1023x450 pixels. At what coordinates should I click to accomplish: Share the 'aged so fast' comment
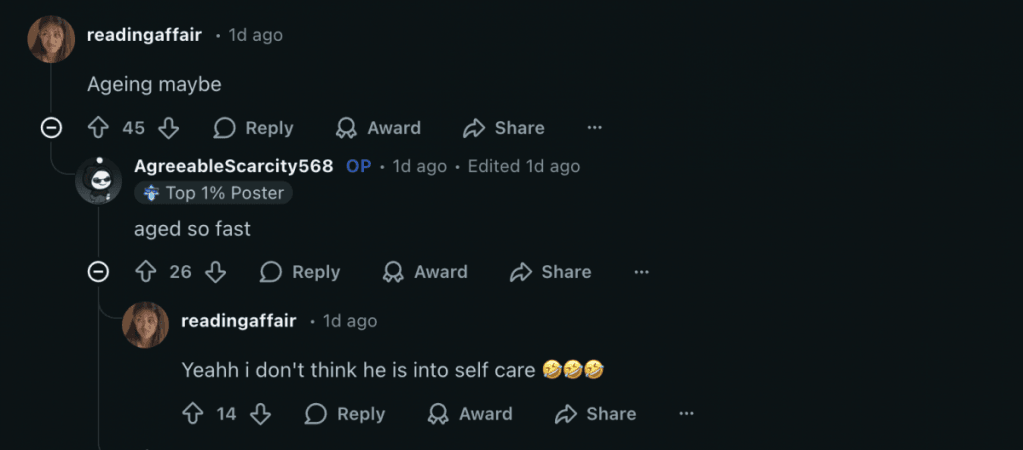pyautogui.click(x=550, y=272)
